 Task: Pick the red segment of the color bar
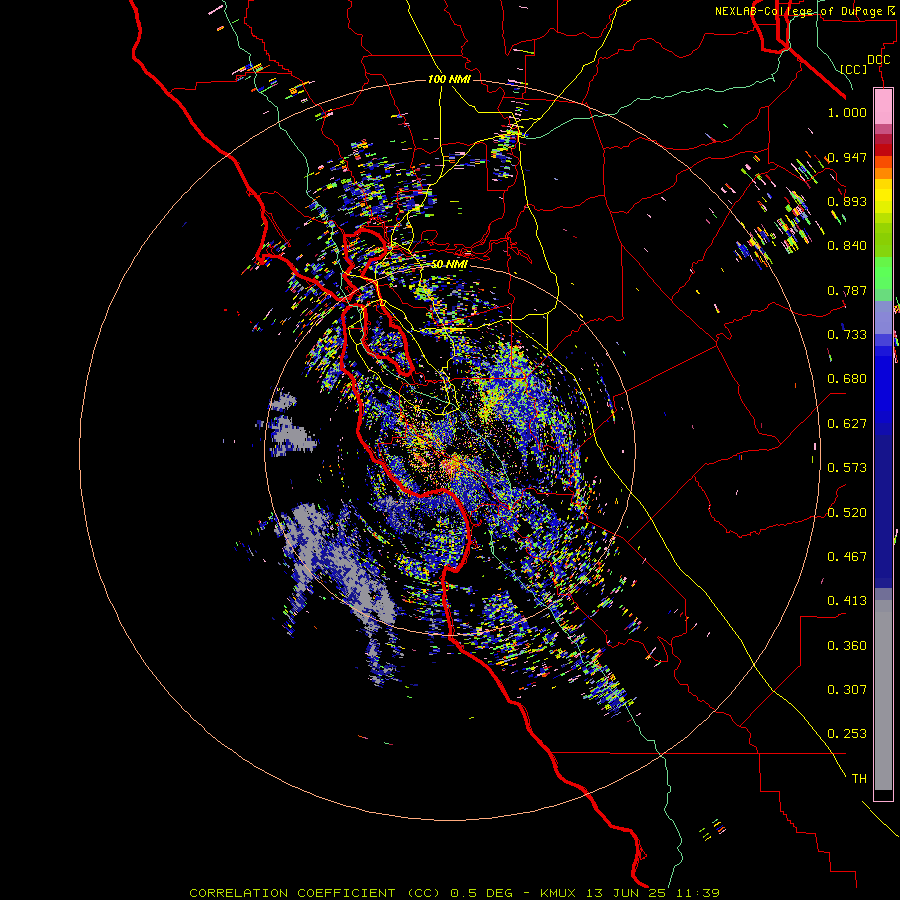pos(883,150)
